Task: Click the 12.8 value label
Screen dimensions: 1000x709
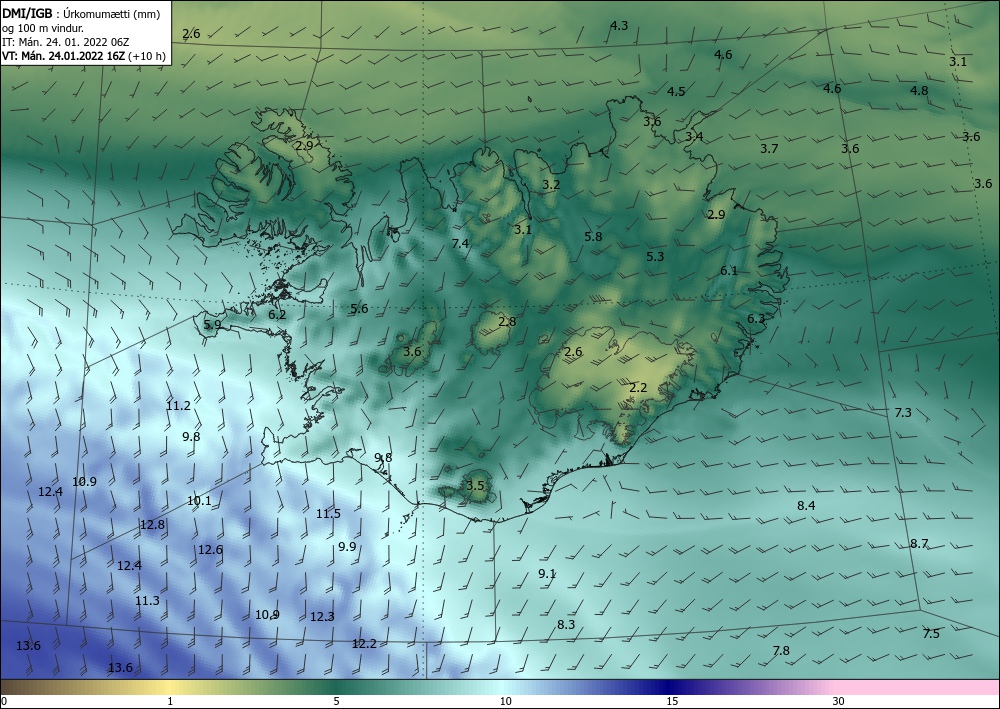Action: click(x=152, y=525)
